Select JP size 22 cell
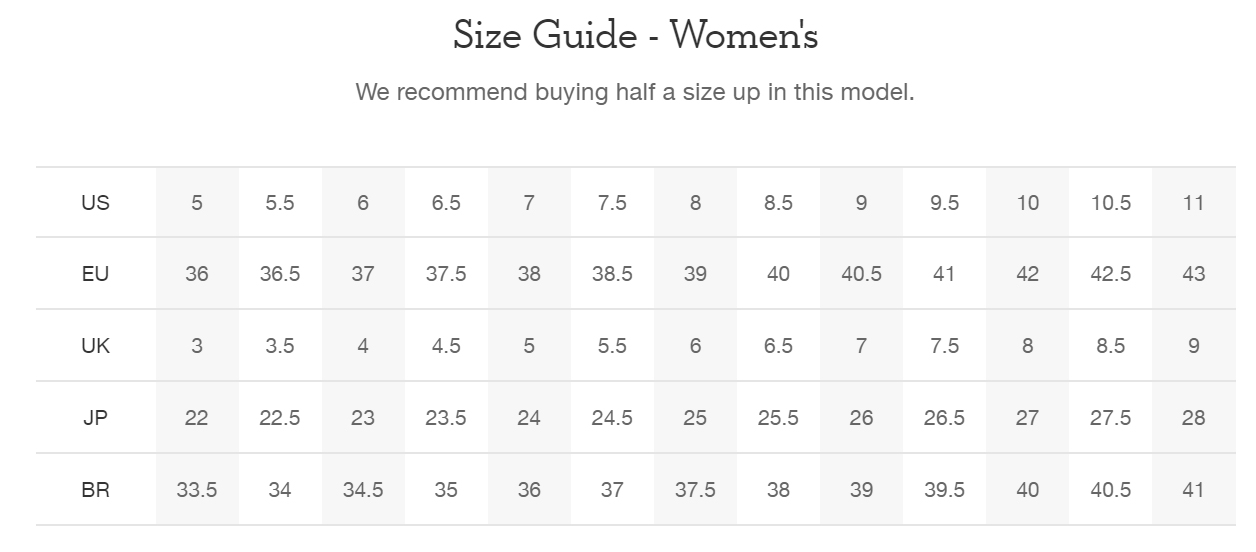The image size is (1256, 552). click(x=197, y=418)
